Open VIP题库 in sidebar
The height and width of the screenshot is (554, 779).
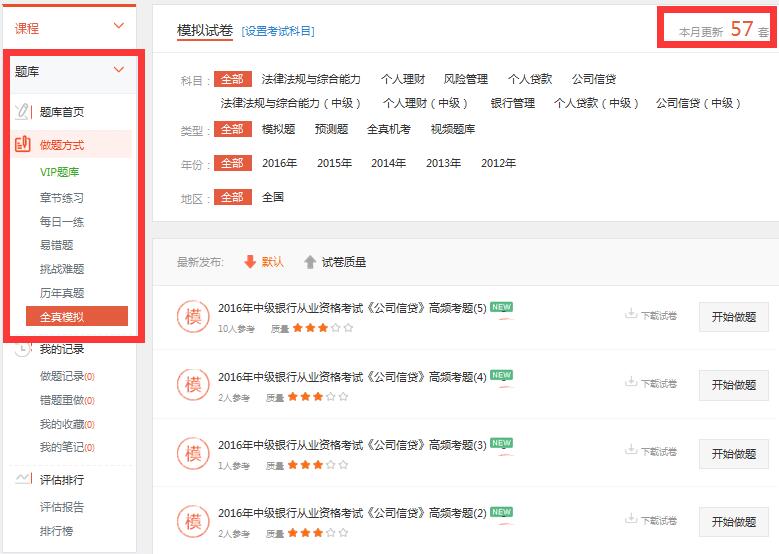(x=60, y=172)
